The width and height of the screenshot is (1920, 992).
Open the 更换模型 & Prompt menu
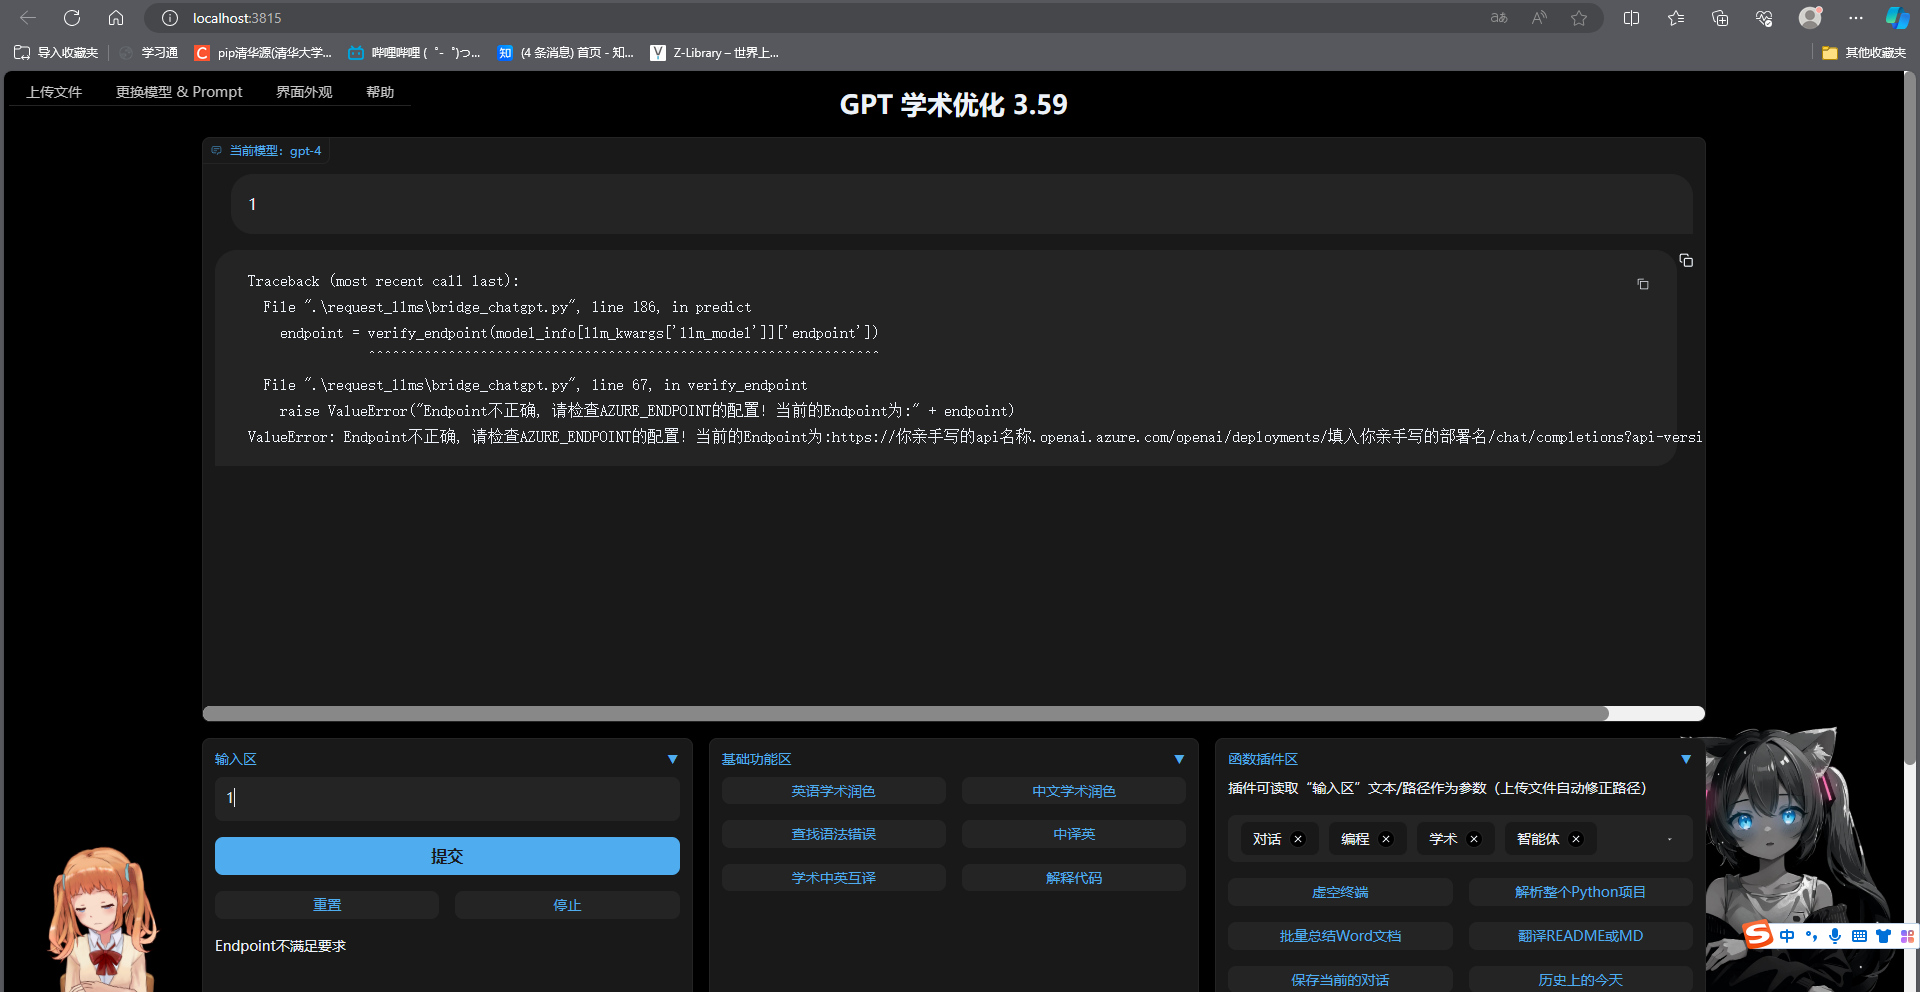178,91
